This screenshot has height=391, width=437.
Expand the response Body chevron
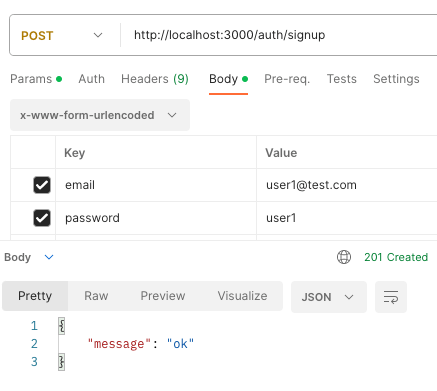coord(49,257)
